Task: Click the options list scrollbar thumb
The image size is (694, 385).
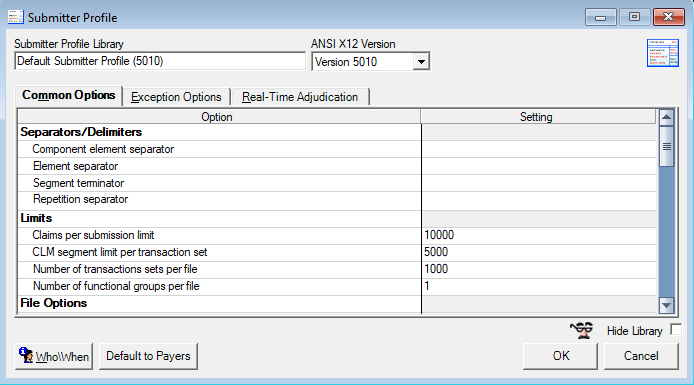Action: (x=666, y=146)
